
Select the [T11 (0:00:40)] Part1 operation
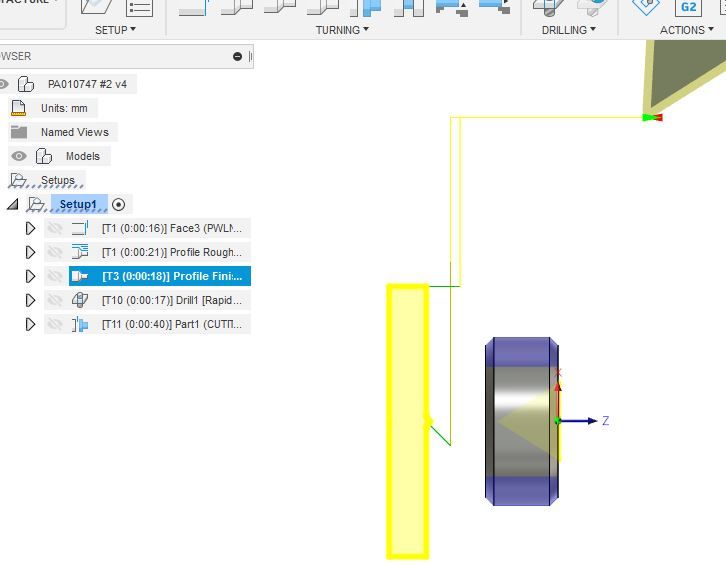pyautogui.click(x=172, y=325)
